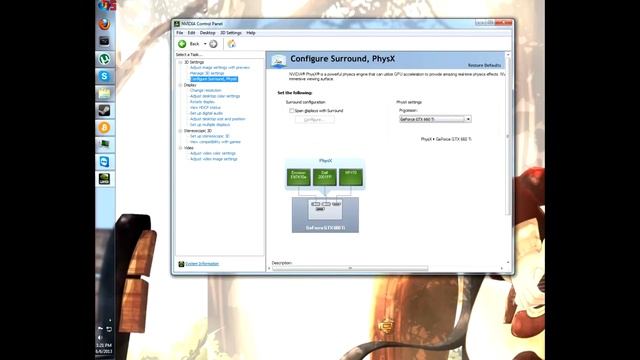This screenshot has width=640, height=360.
Task: Open the Desktop menu
Action: coord(207,33)
